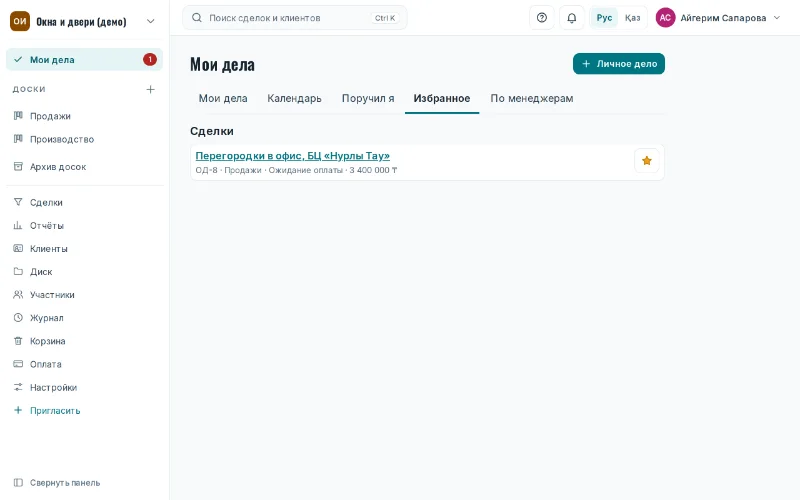Switch to По менеджерам tab
Image resolution: width=800 pixels, height=500 pixels.
(532, 98)
